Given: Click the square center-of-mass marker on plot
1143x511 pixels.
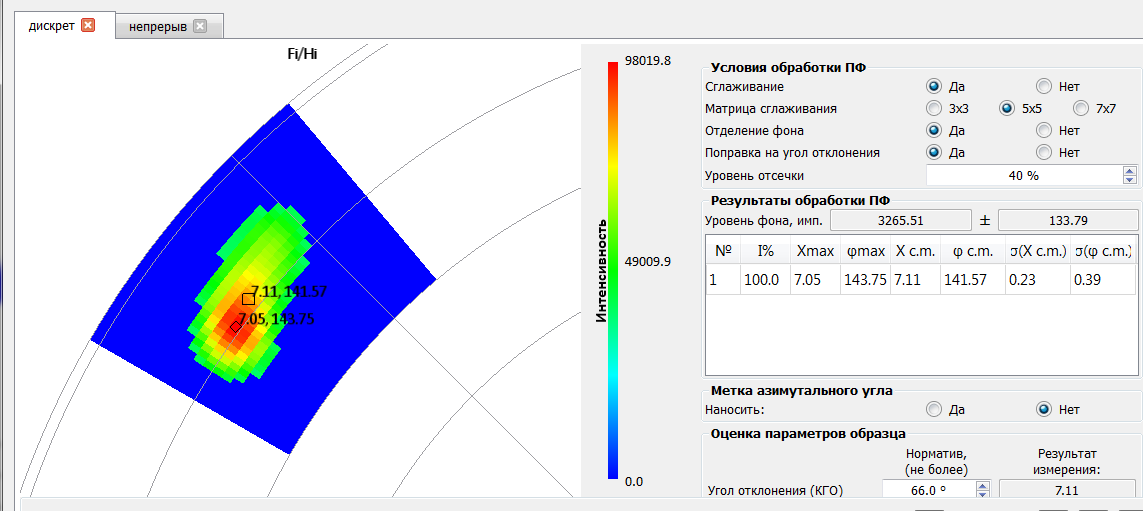Looking at the screenshot, I should coord(248,298).
